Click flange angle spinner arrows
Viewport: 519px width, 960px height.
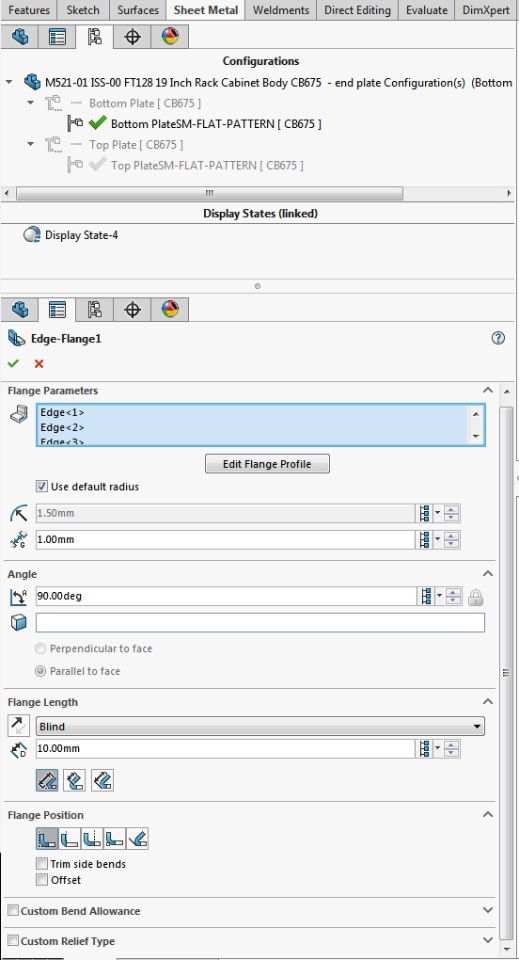click(x=453, y=596)
